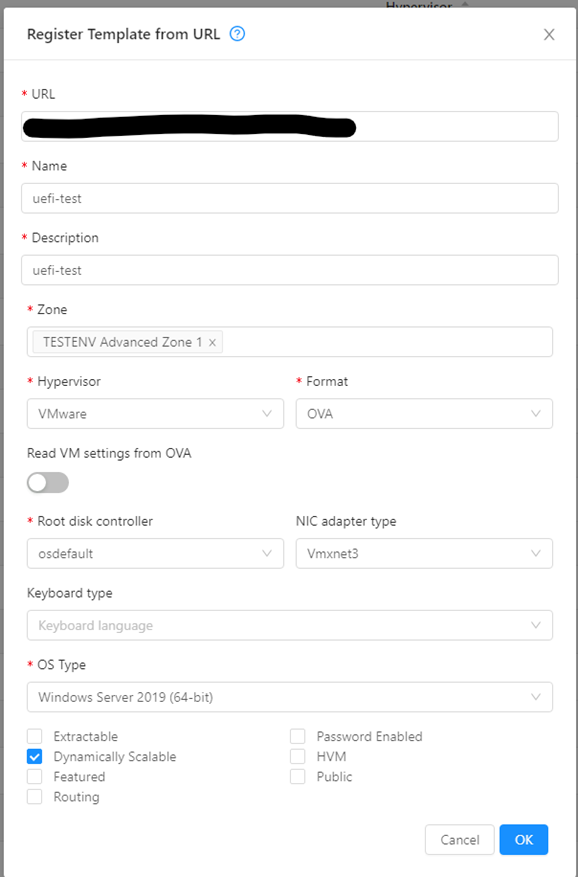Expand the Format dropdown showing OVA
This screenshot has height=877, width=578.
[x=424, y=414]
